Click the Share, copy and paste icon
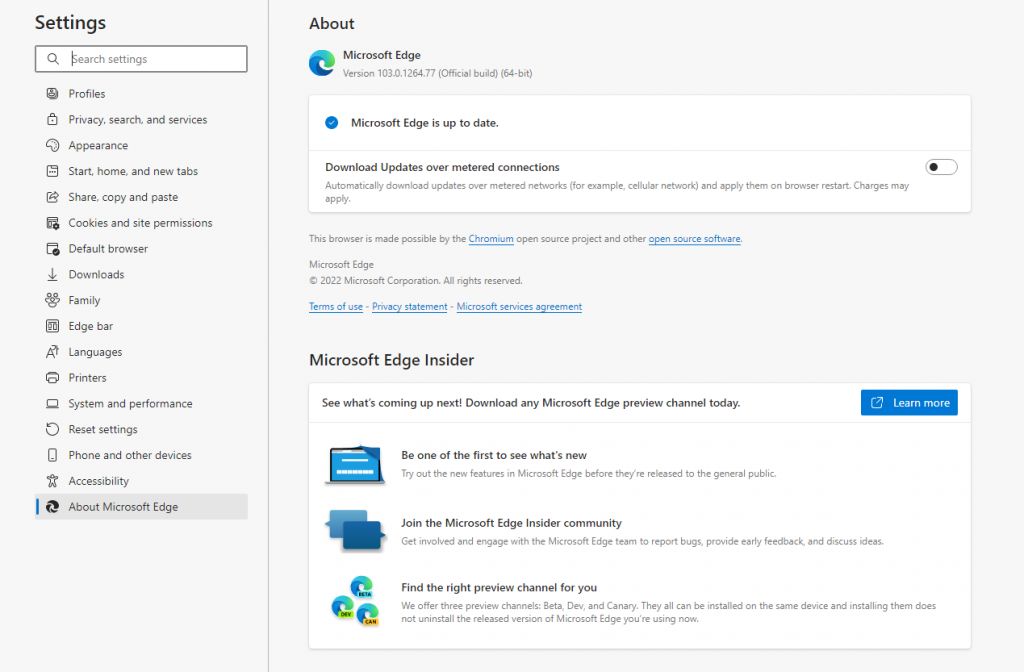 point(52,197)
